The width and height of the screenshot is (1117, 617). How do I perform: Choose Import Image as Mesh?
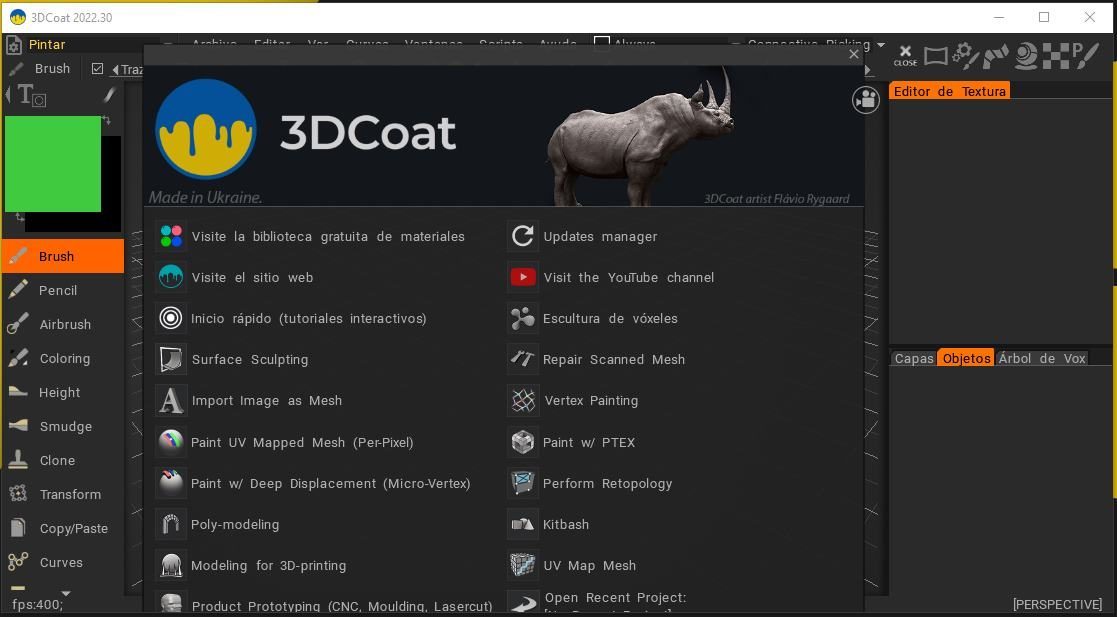pyautogui.click(x=249, y=400)
